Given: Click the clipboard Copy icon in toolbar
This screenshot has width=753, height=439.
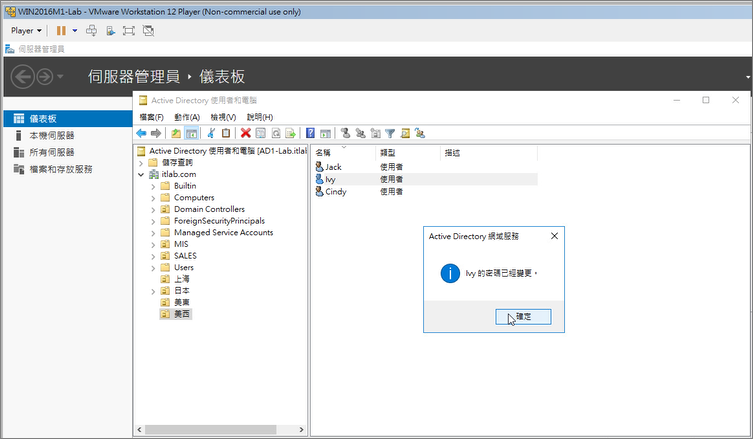Looking at the screenshot, I should (x=226, y=134).
